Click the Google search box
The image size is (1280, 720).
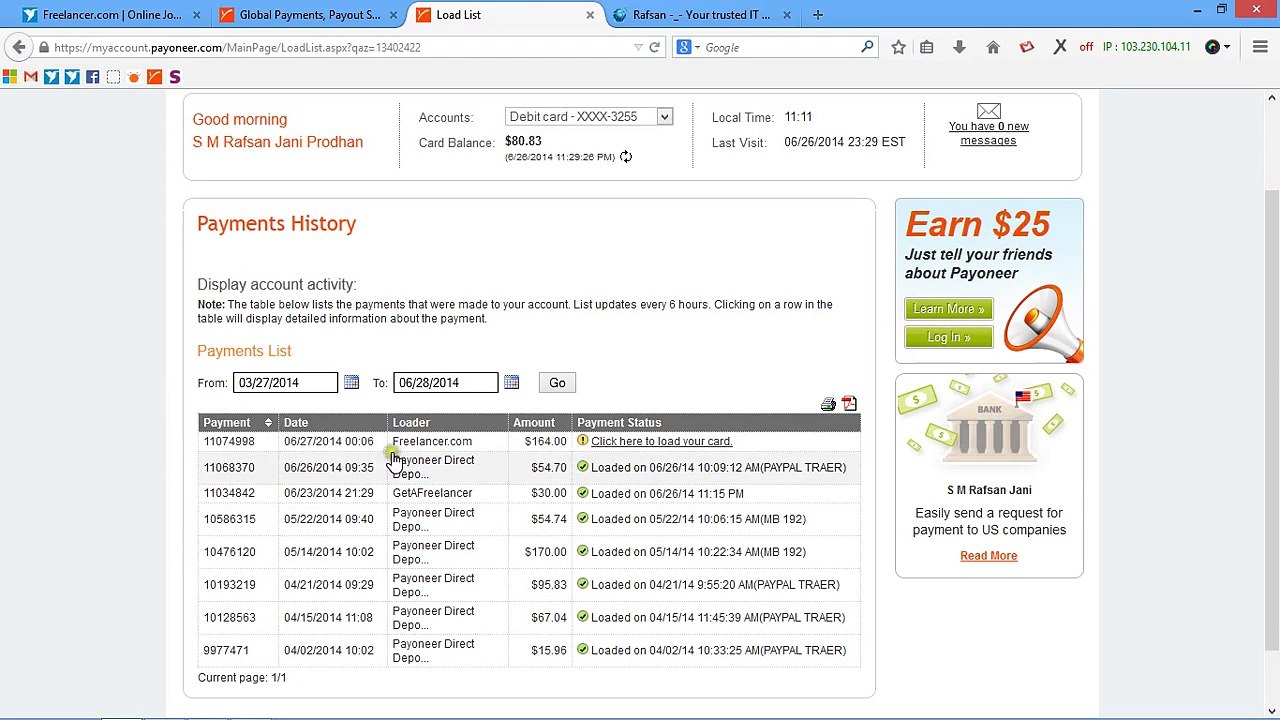780,47
